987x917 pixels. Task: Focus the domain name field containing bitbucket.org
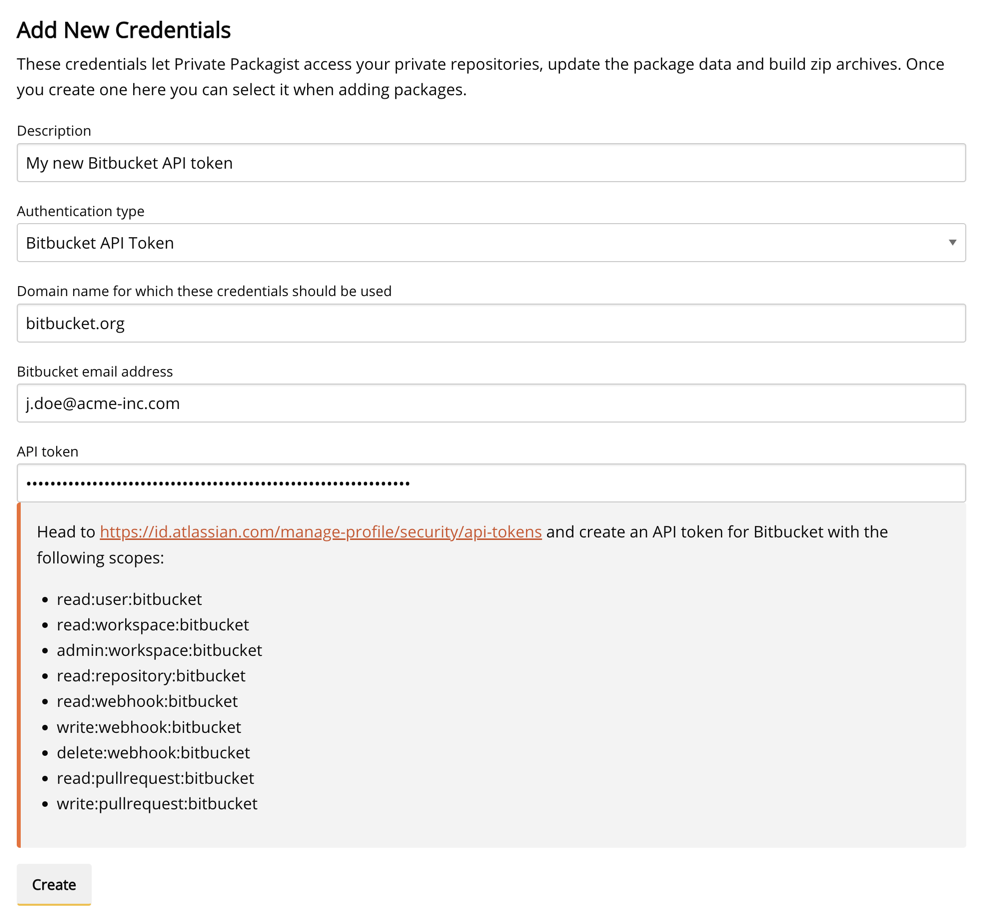[x=490, y=323]
